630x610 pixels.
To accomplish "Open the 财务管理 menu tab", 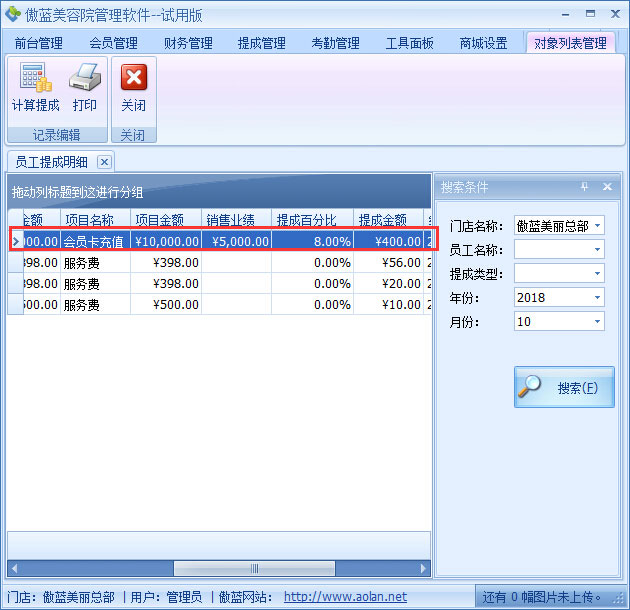I will [188, 43].
